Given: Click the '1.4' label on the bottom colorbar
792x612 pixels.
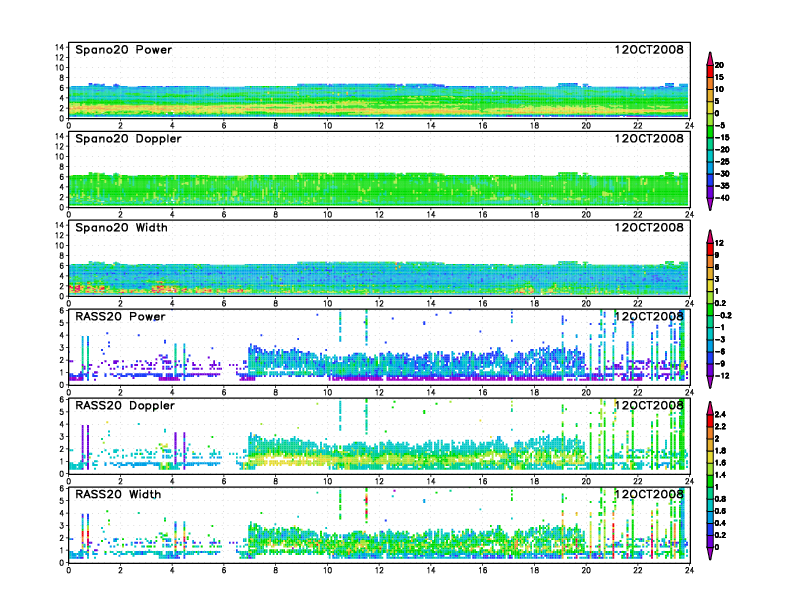Looking at the screenshot, I should 720,475.
